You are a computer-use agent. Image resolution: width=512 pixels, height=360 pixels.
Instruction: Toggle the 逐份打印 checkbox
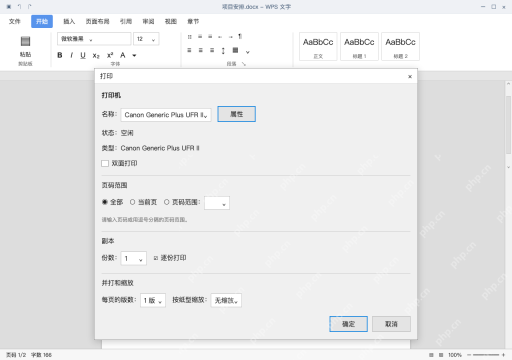(x=156, y=258)
